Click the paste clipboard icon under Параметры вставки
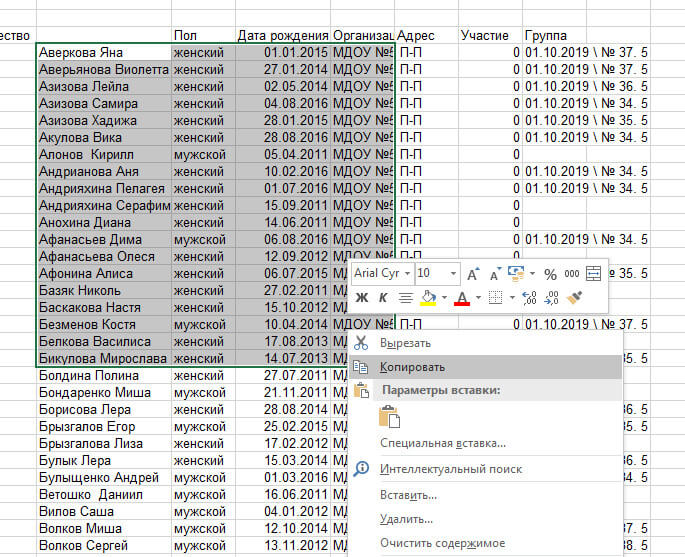Viewport: 685px width, 557px height. click(389, 417)
